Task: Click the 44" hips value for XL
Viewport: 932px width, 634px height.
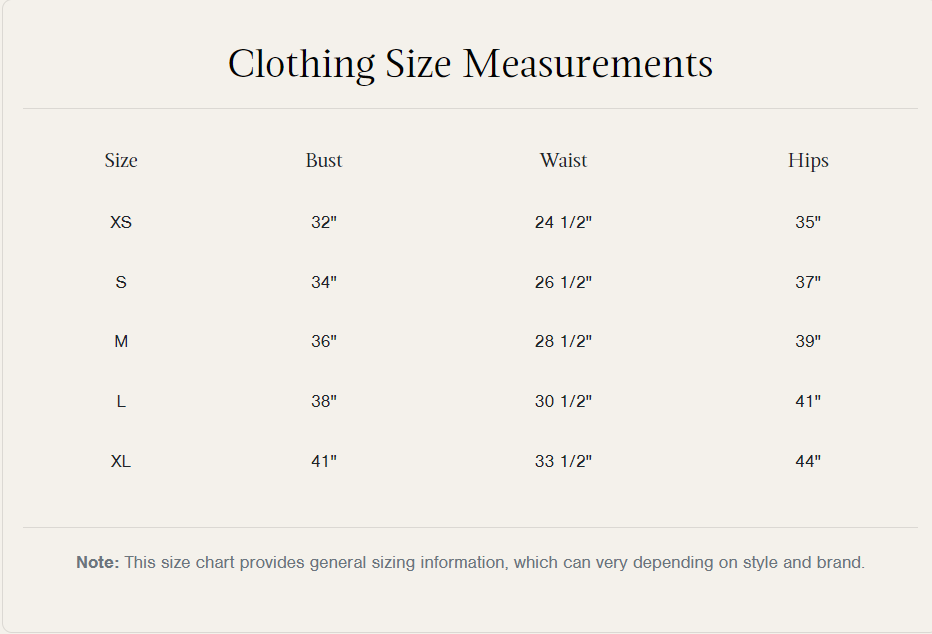Action: click(x=808, y=462)
